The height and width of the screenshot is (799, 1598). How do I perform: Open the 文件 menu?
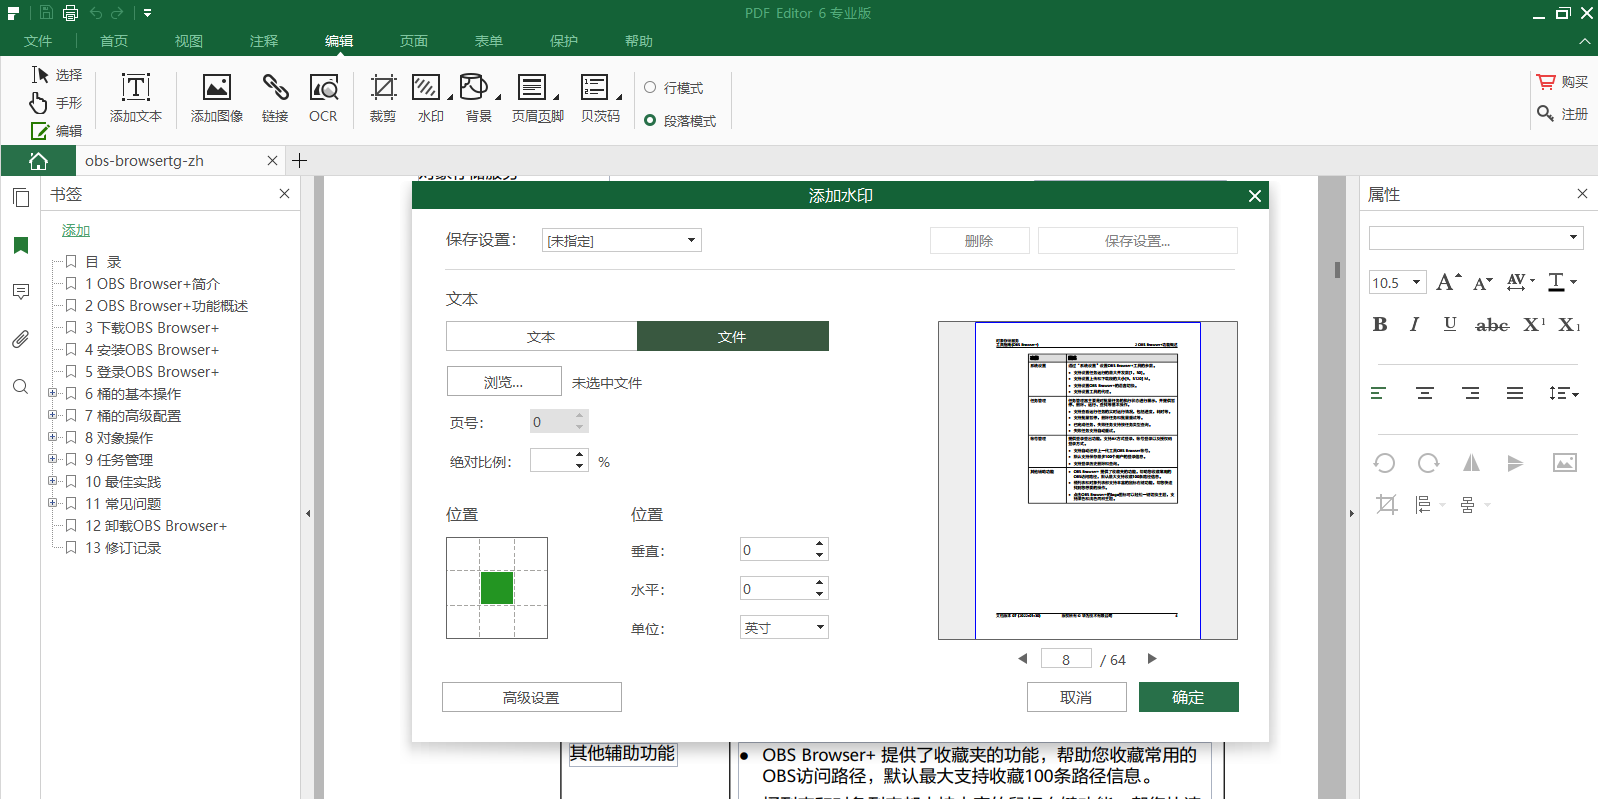click(x=38, y=41)
